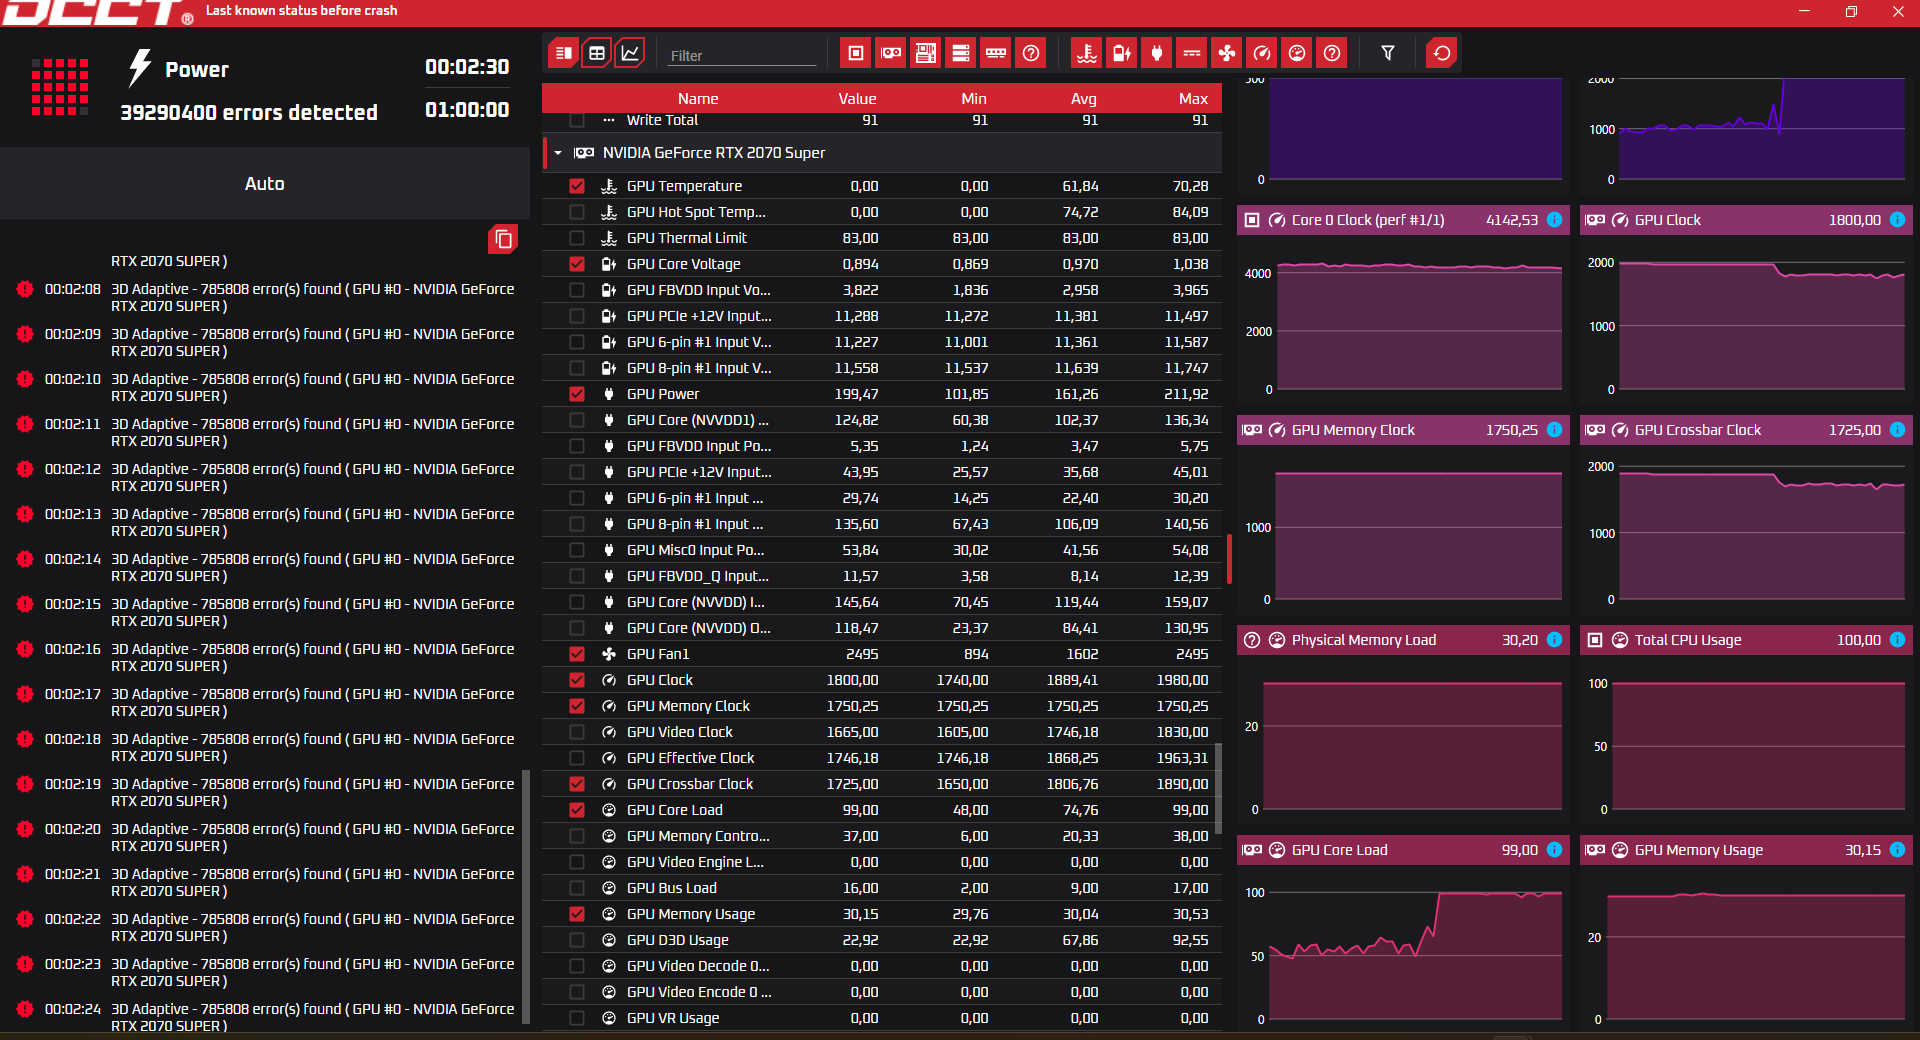This screenshot has height=1040, width=1920.
Task: Toggle the storage device filter icon
Action: (x=961, y=53)
